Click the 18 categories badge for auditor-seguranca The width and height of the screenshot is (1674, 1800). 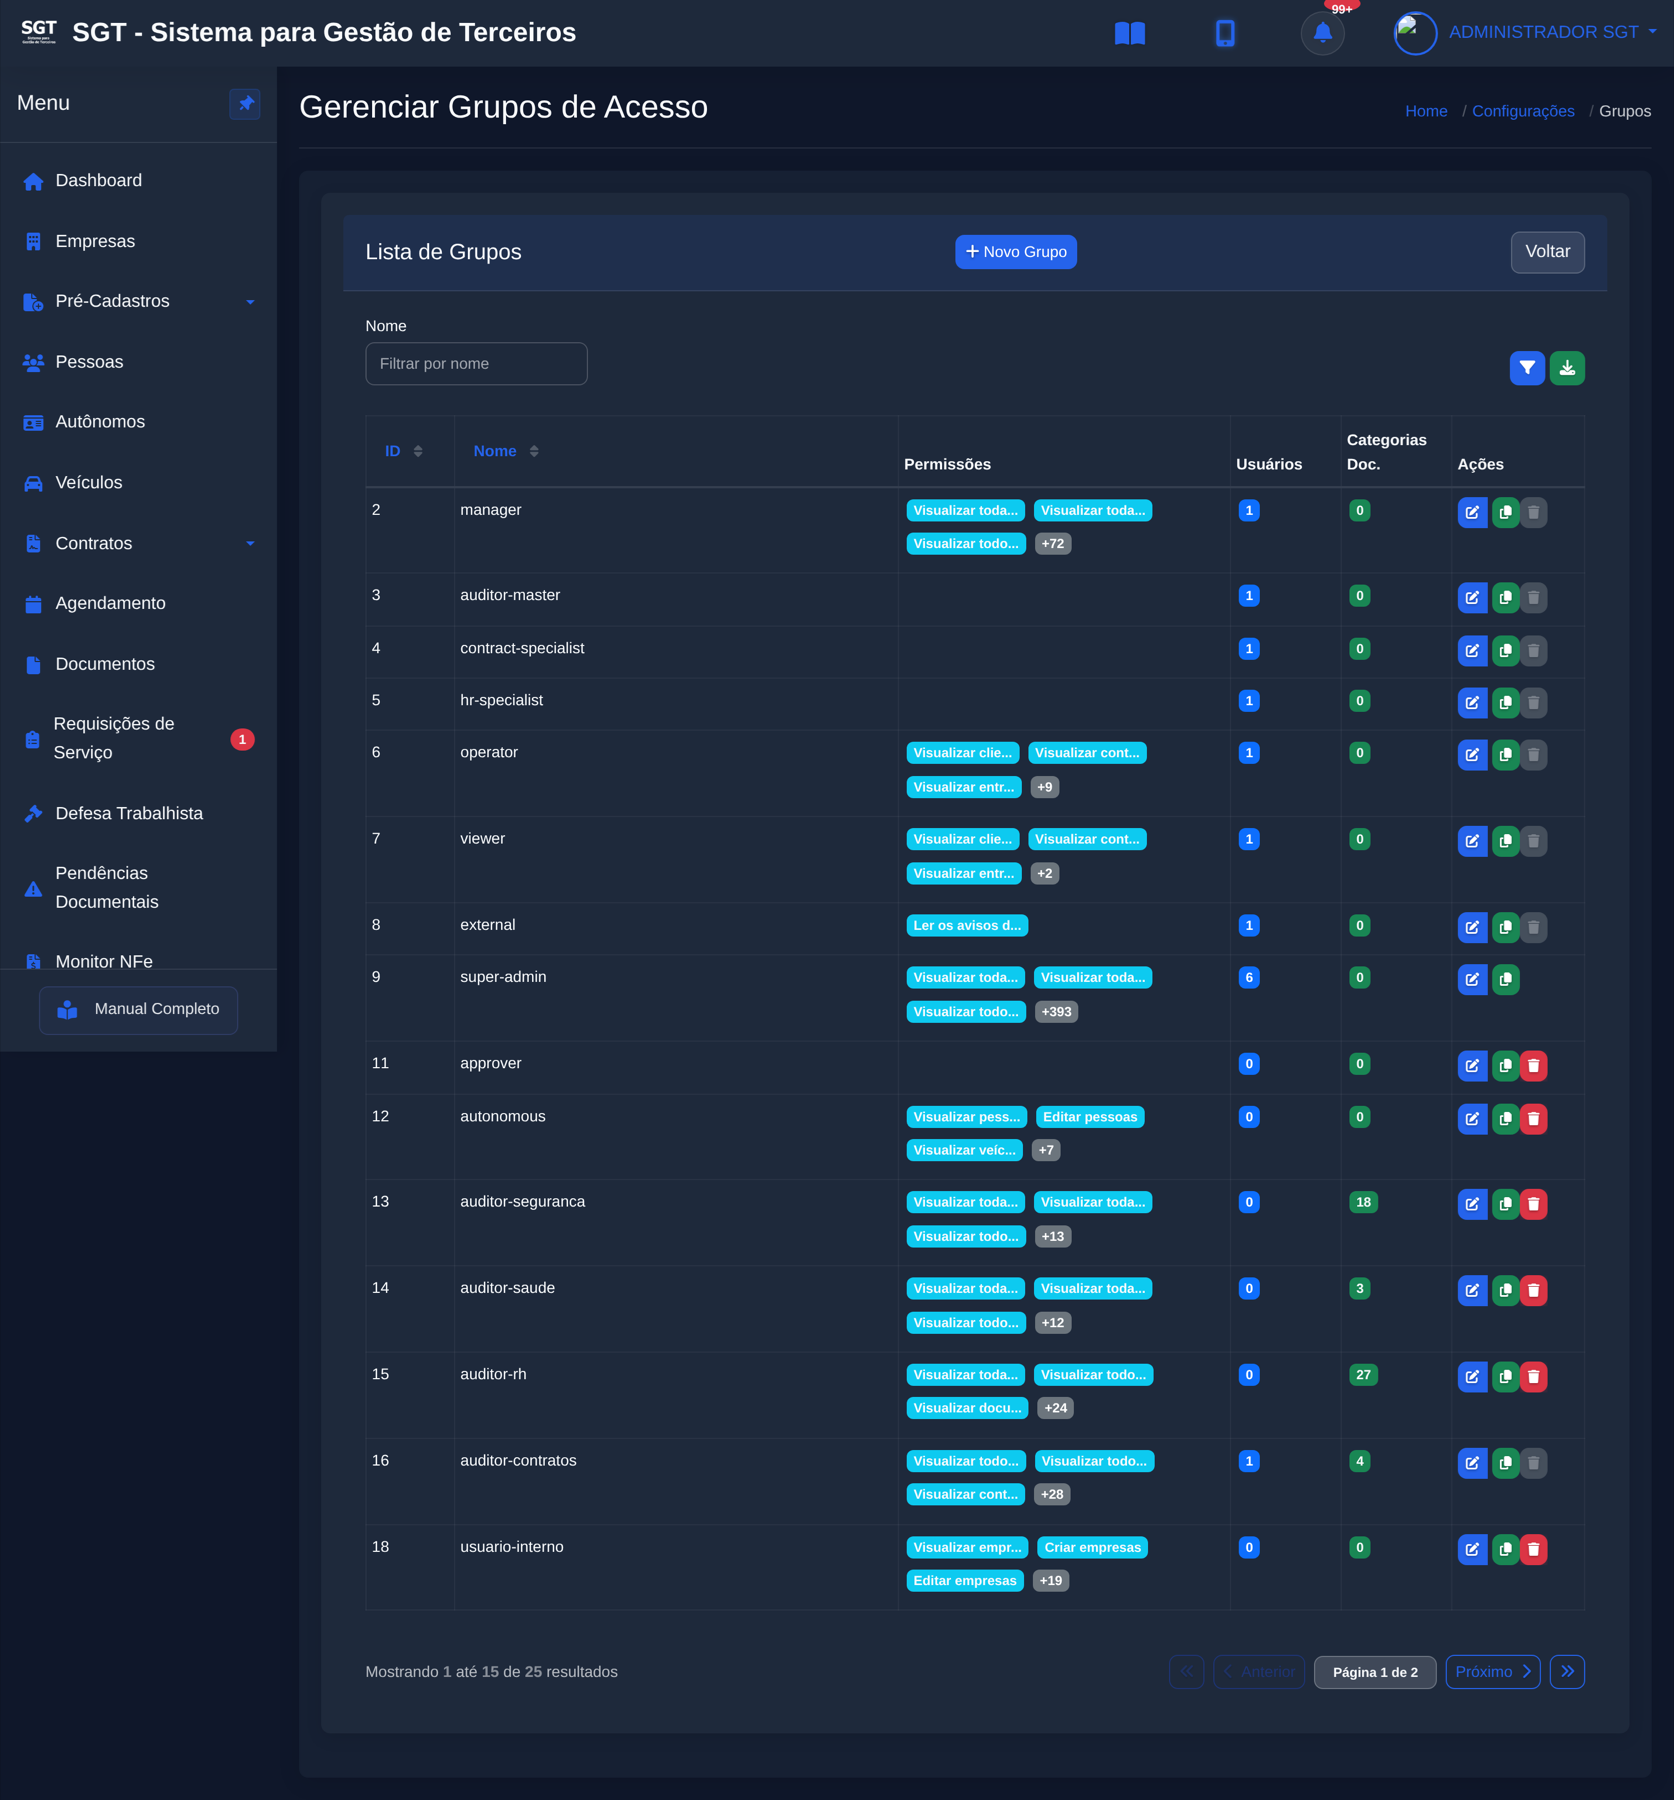click(1363, 1203)
